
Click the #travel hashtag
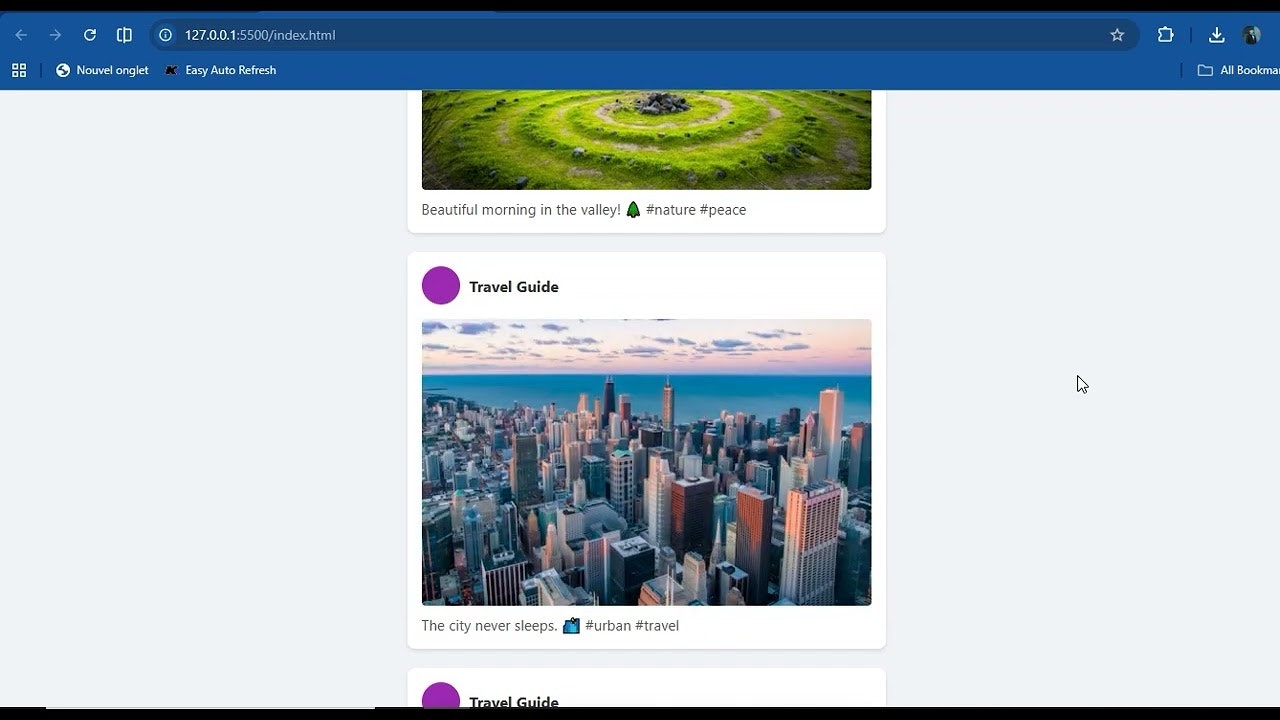click(x=657, y=626)
